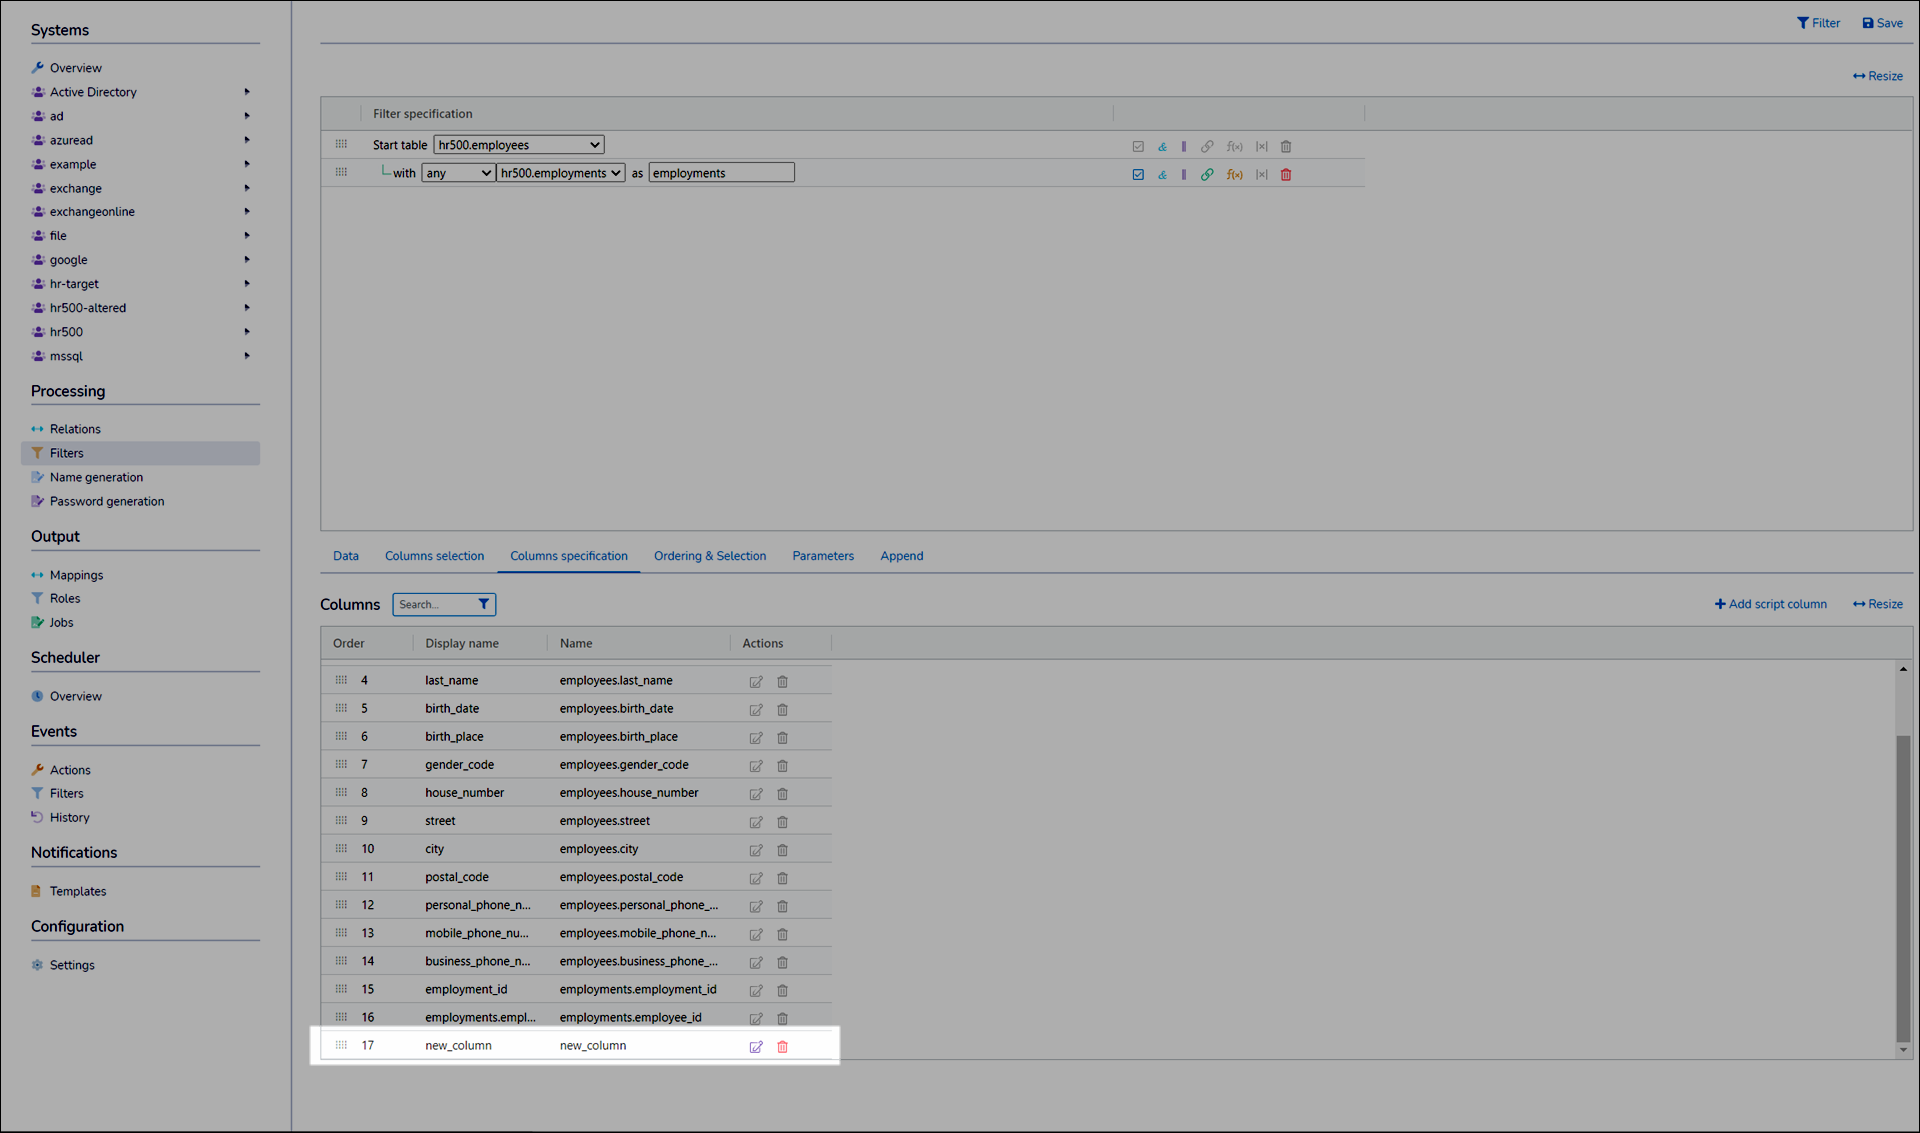Expand the hr500 system in the sidebar
1920x1133 pixels.
click(246, 332)
